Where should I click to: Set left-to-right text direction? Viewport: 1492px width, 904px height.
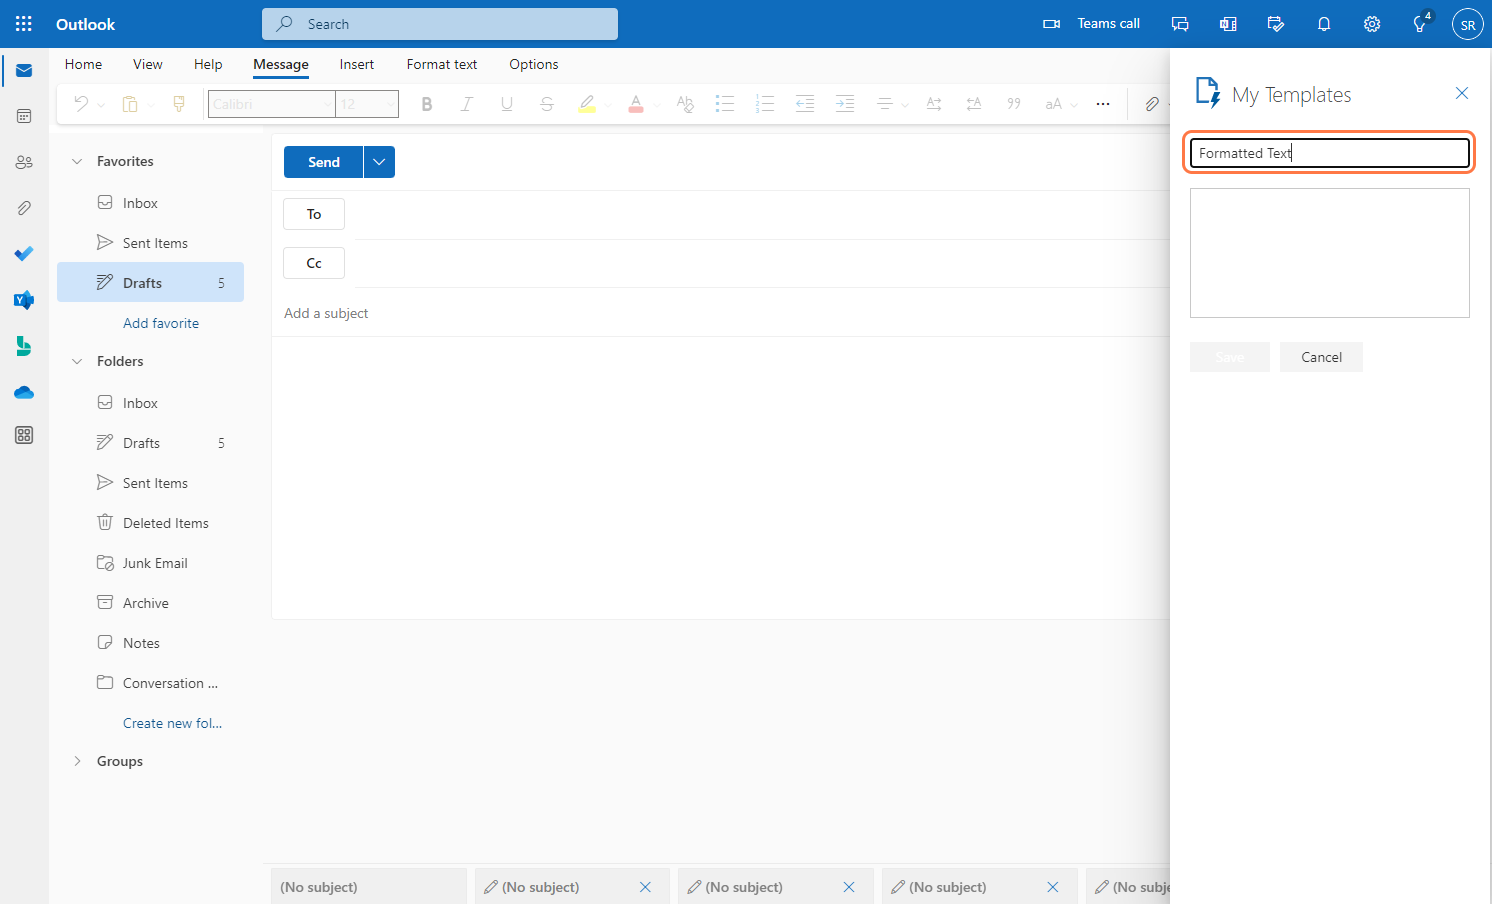click(x=934, y=103)
